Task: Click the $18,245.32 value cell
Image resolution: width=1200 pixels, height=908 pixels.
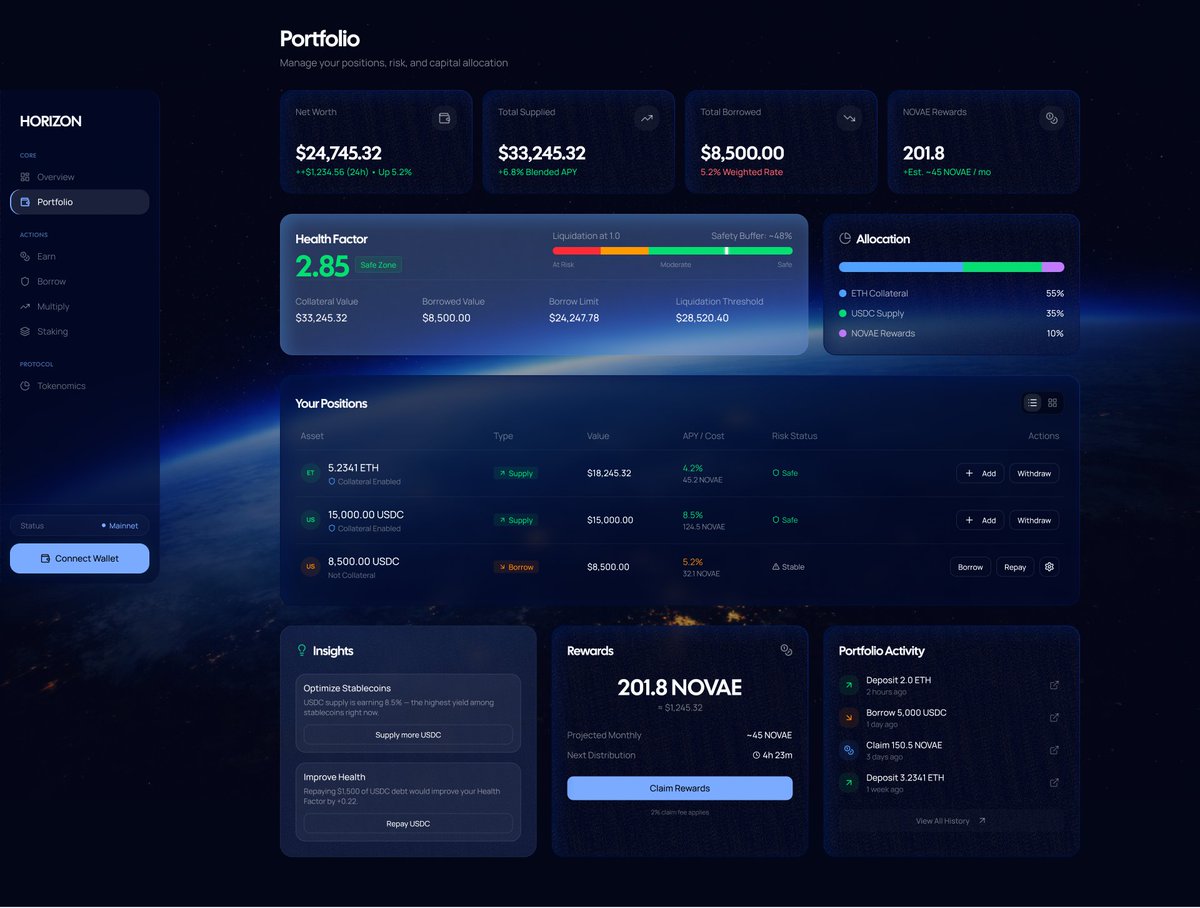Action: click(x=609, y=473)
